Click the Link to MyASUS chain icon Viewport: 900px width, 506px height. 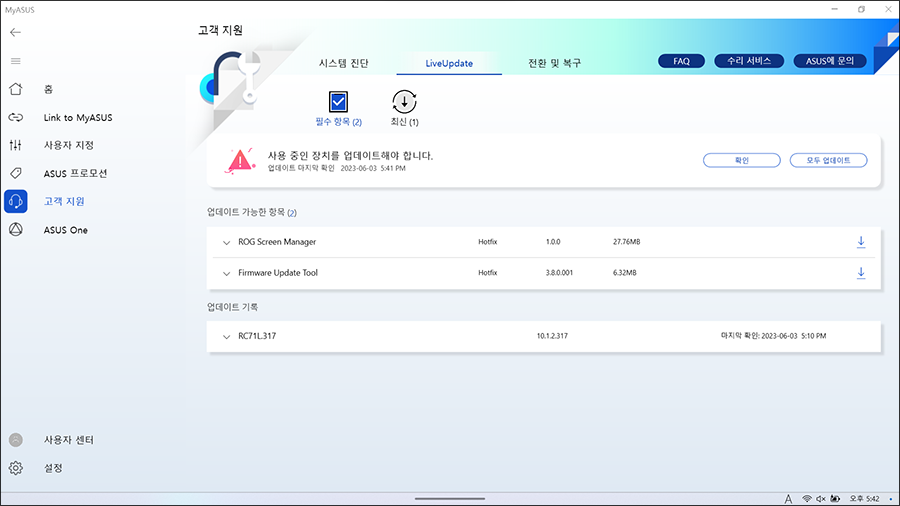coord(15,117)
